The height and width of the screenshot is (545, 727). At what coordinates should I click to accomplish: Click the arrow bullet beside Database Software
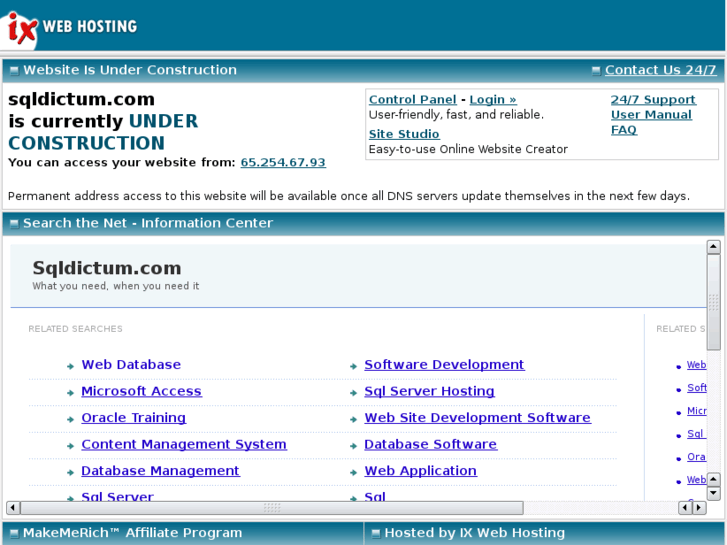pos(353,446)
